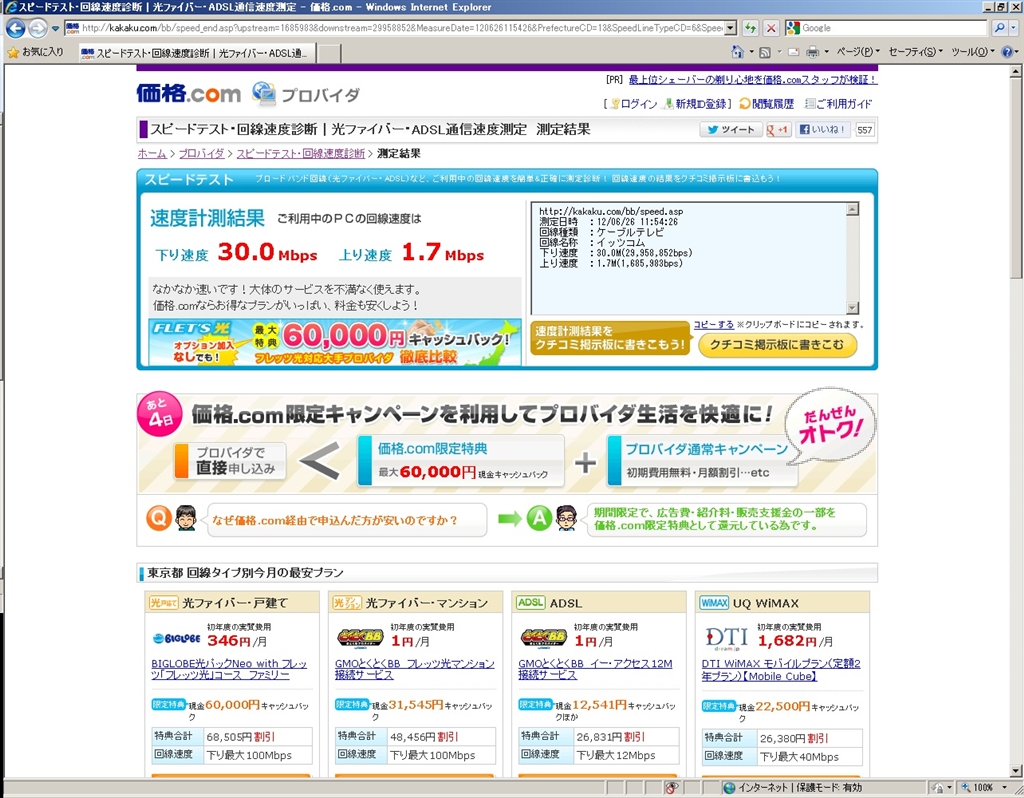This screenshot has width=1024, height=798.
Task: Open the ページ(P) menu
Action: coord(858,52)
